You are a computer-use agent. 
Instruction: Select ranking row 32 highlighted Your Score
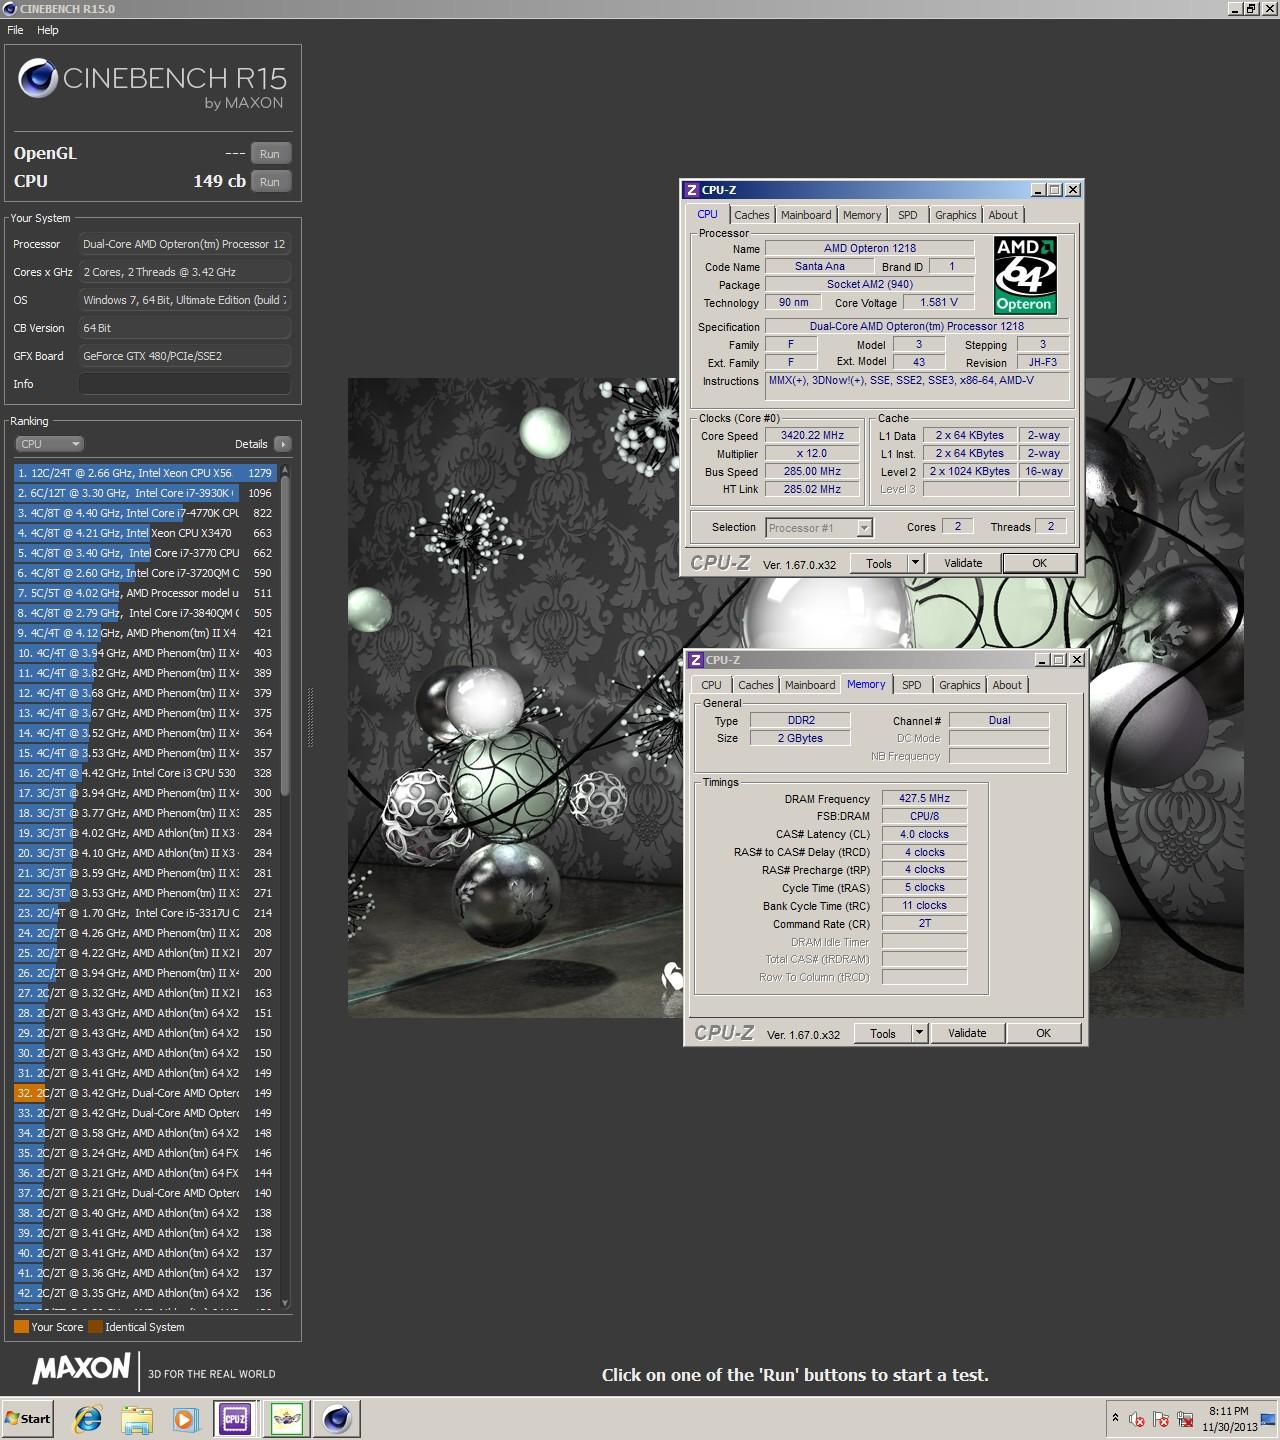pyautogui.click(x=145, y=1093)
